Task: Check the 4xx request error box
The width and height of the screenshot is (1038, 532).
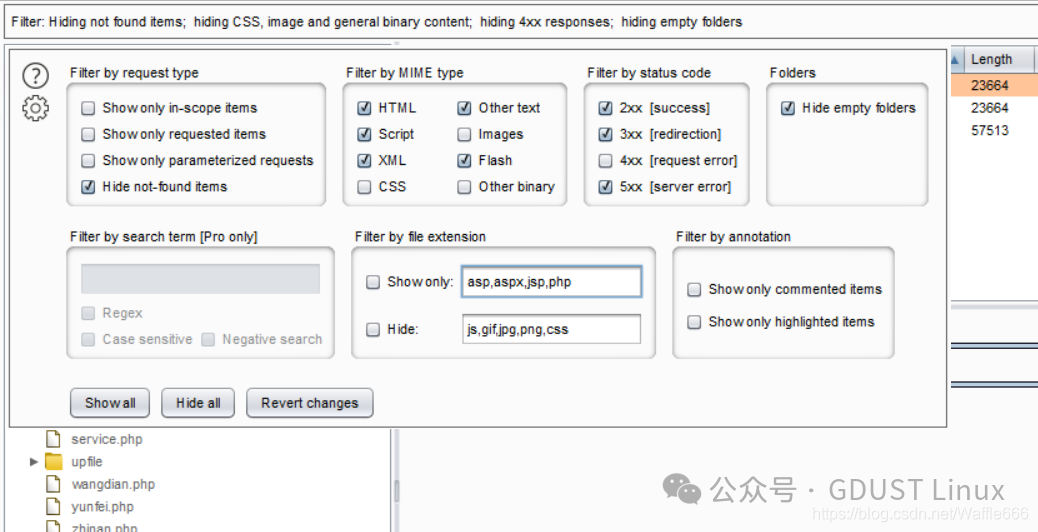Action: (605, 160)
